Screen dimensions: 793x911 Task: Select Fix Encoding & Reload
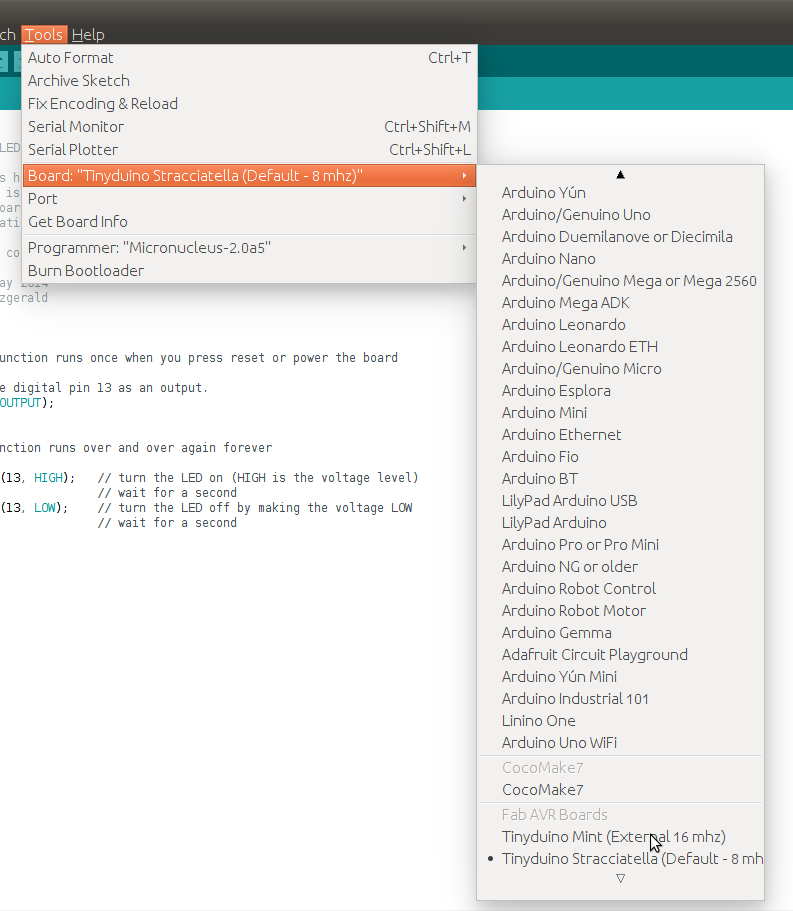250,104
